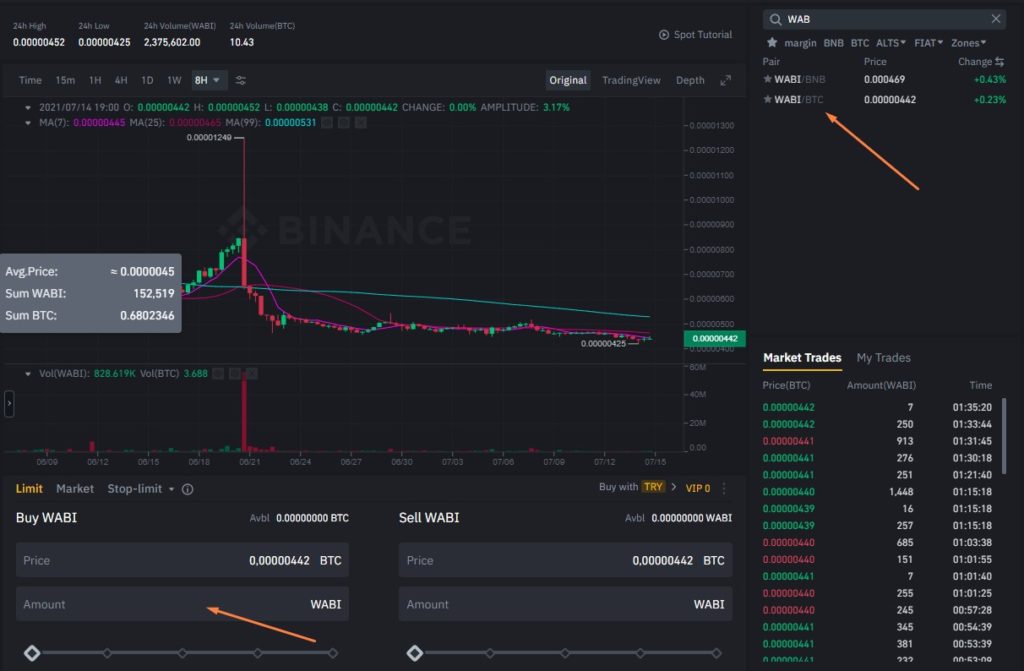Select 4H chart interval

(121, 80)
